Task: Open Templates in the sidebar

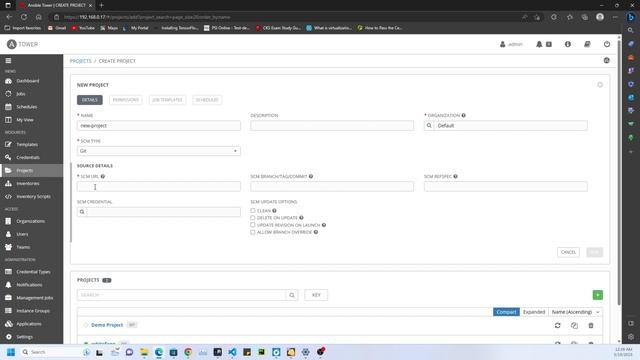Action: (x=27, y=144)
